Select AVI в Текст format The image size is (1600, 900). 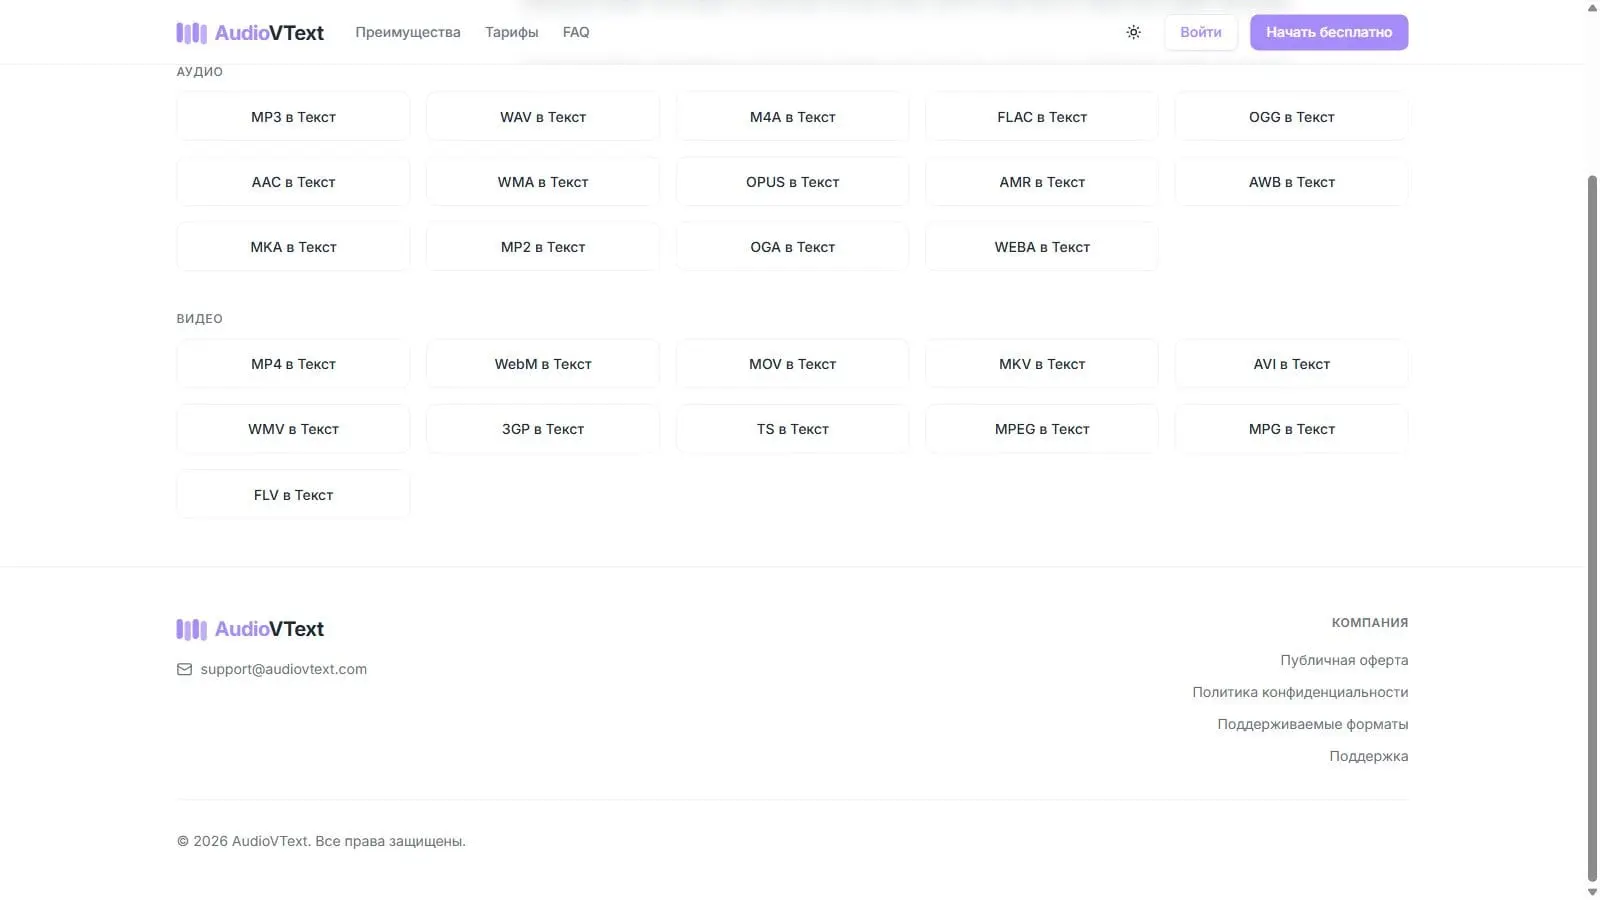click(x=1292, y=364)
